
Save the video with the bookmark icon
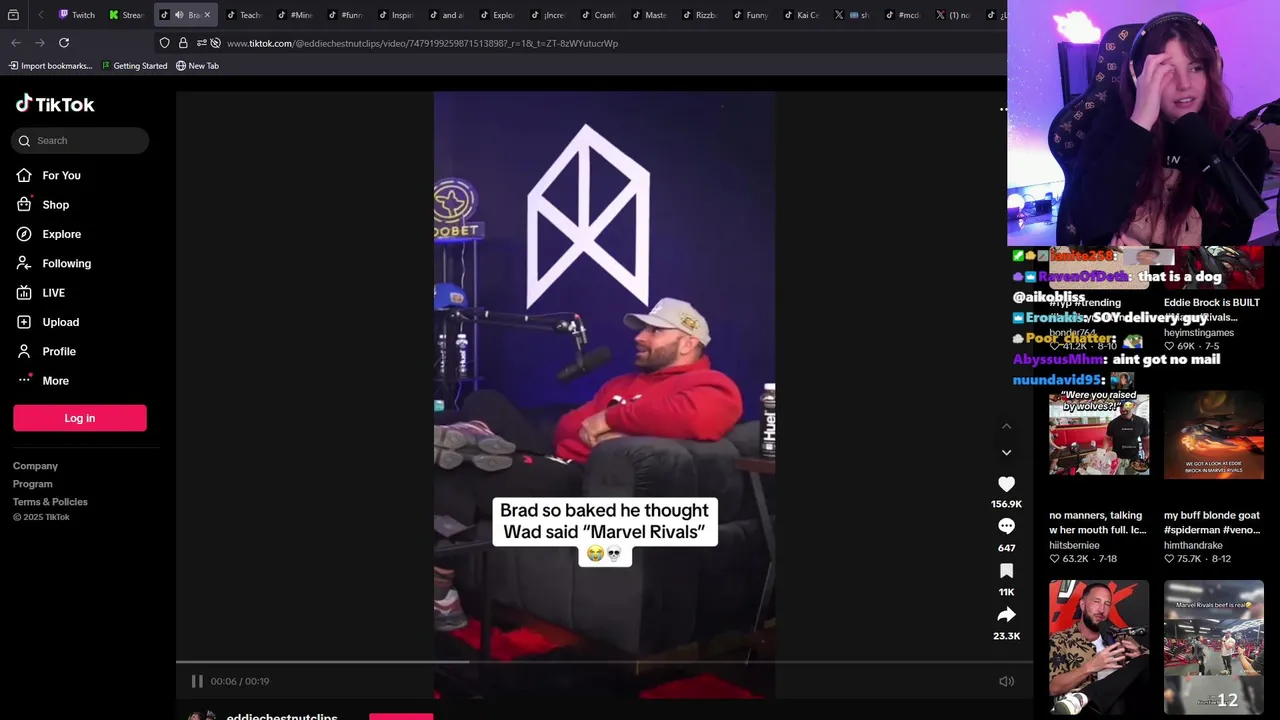click(1006, 571)
